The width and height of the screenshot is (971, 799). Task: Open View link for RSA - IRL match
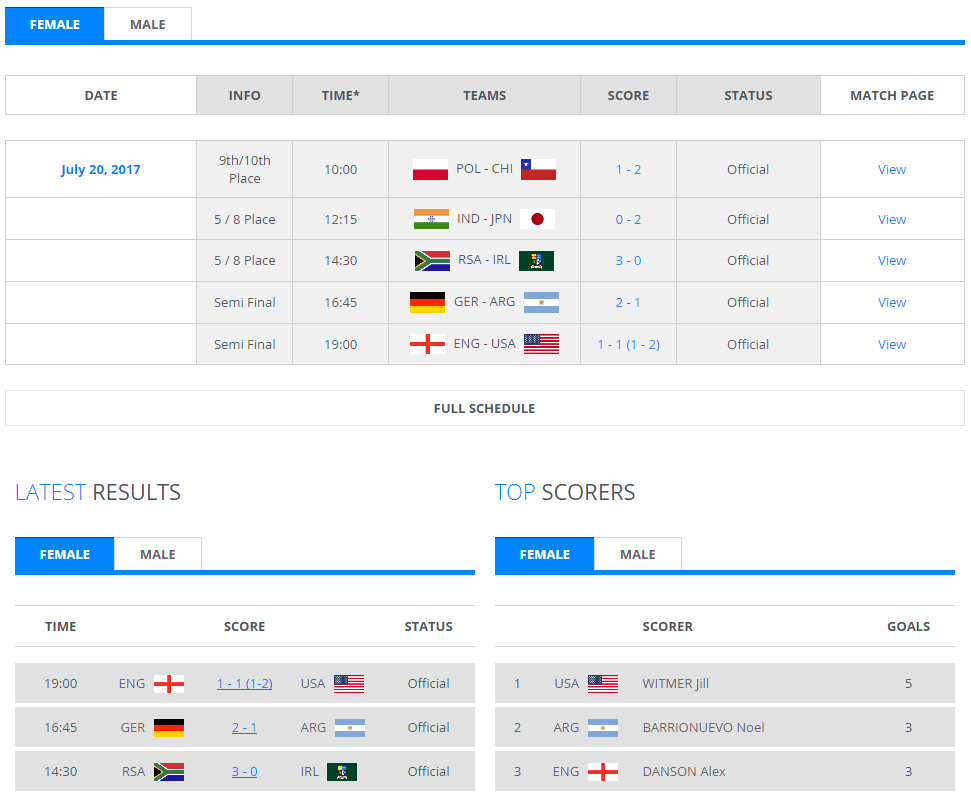coord(892,260)
